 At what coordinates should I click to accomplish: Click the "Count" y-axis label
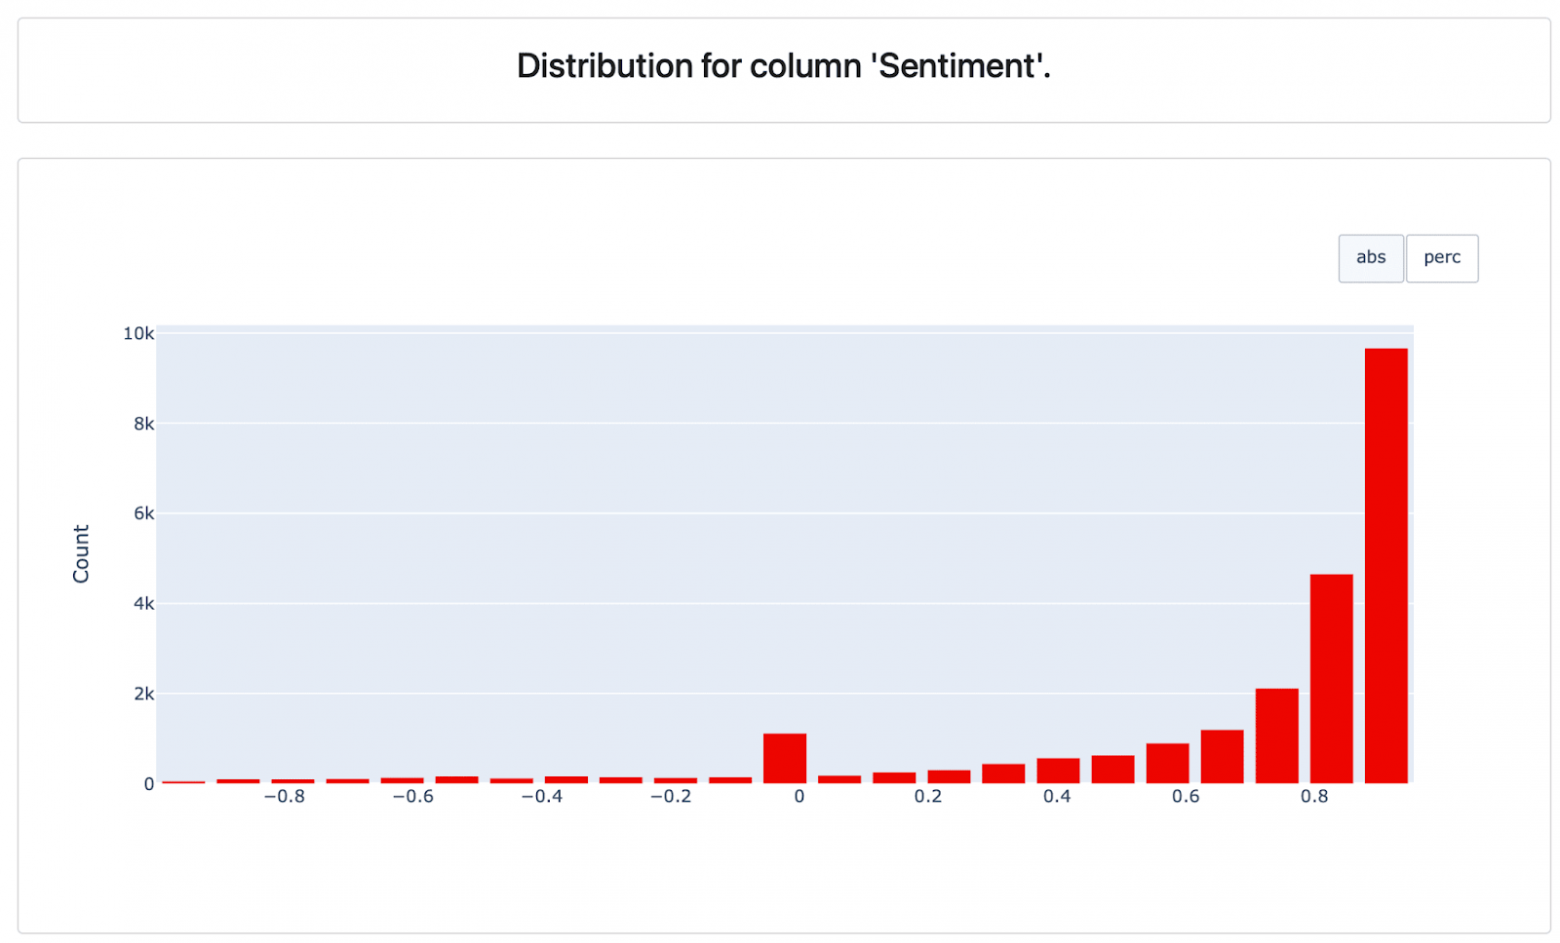(x=81, y=553)
